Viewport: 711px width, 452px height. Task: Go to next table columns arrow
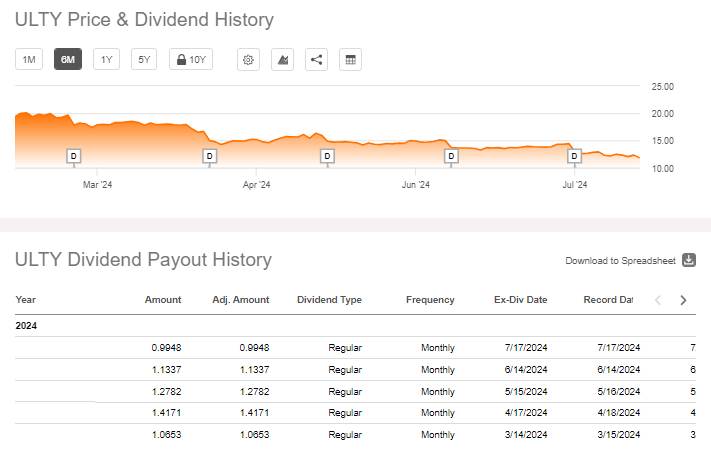(683, 300)
